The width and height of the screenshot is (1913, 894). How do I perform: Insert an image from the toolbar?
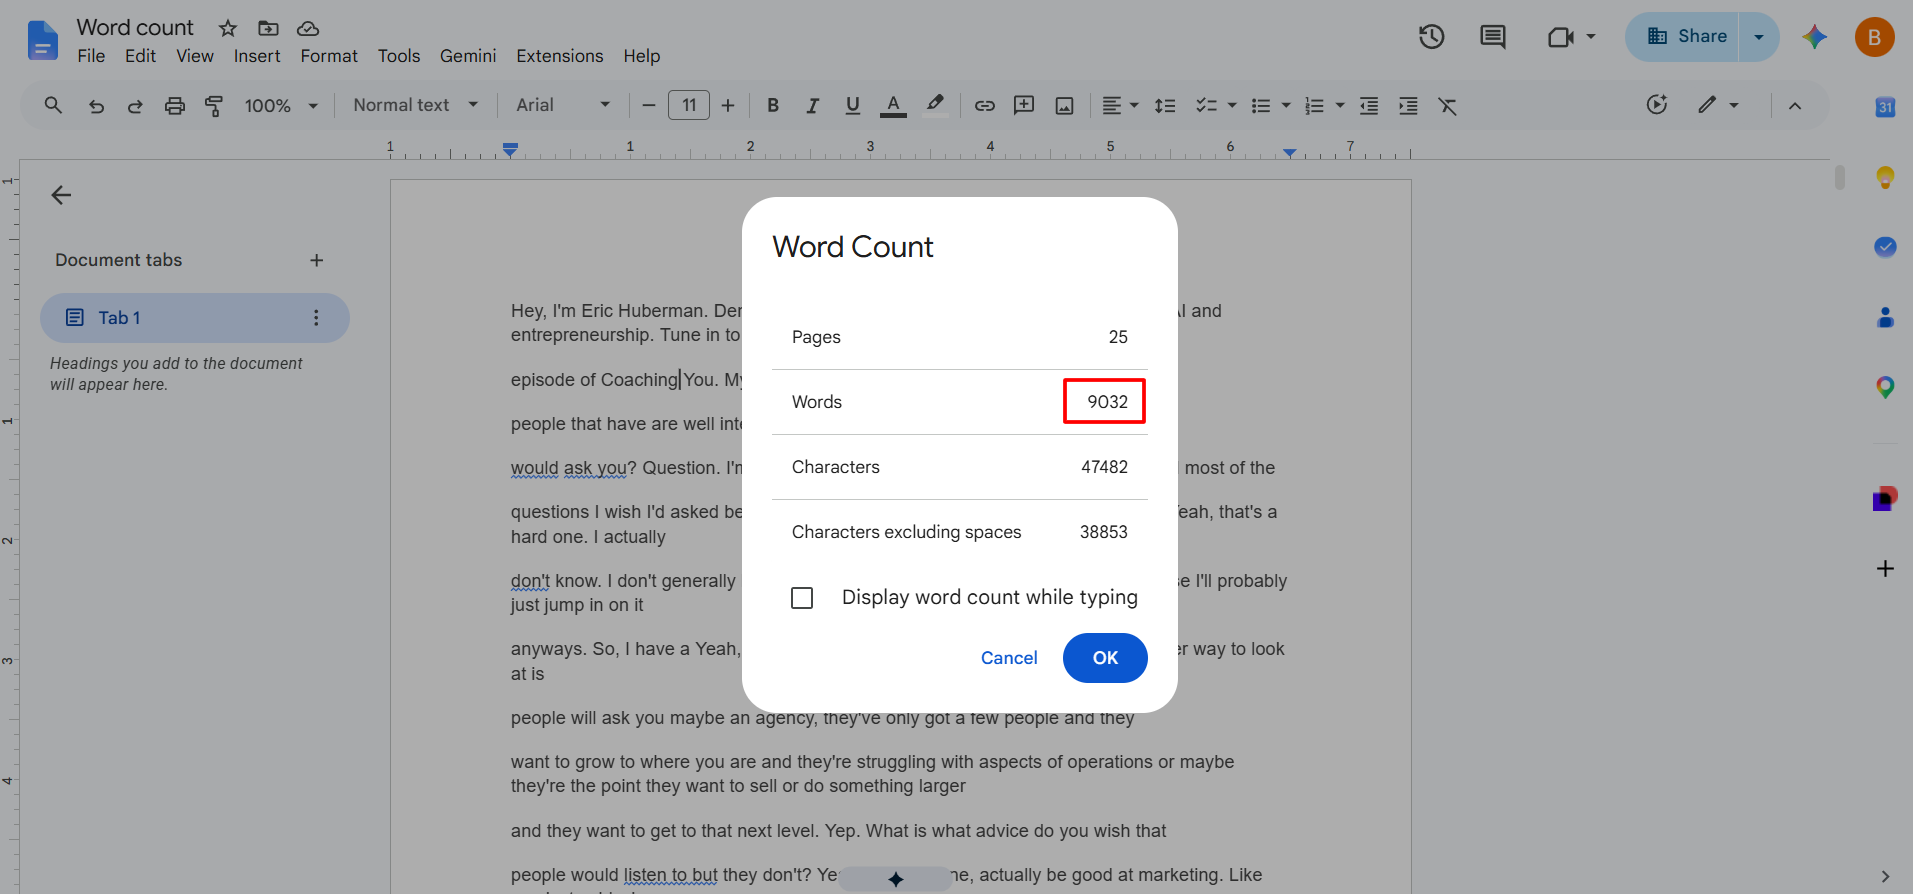(x=1065, y=105)
